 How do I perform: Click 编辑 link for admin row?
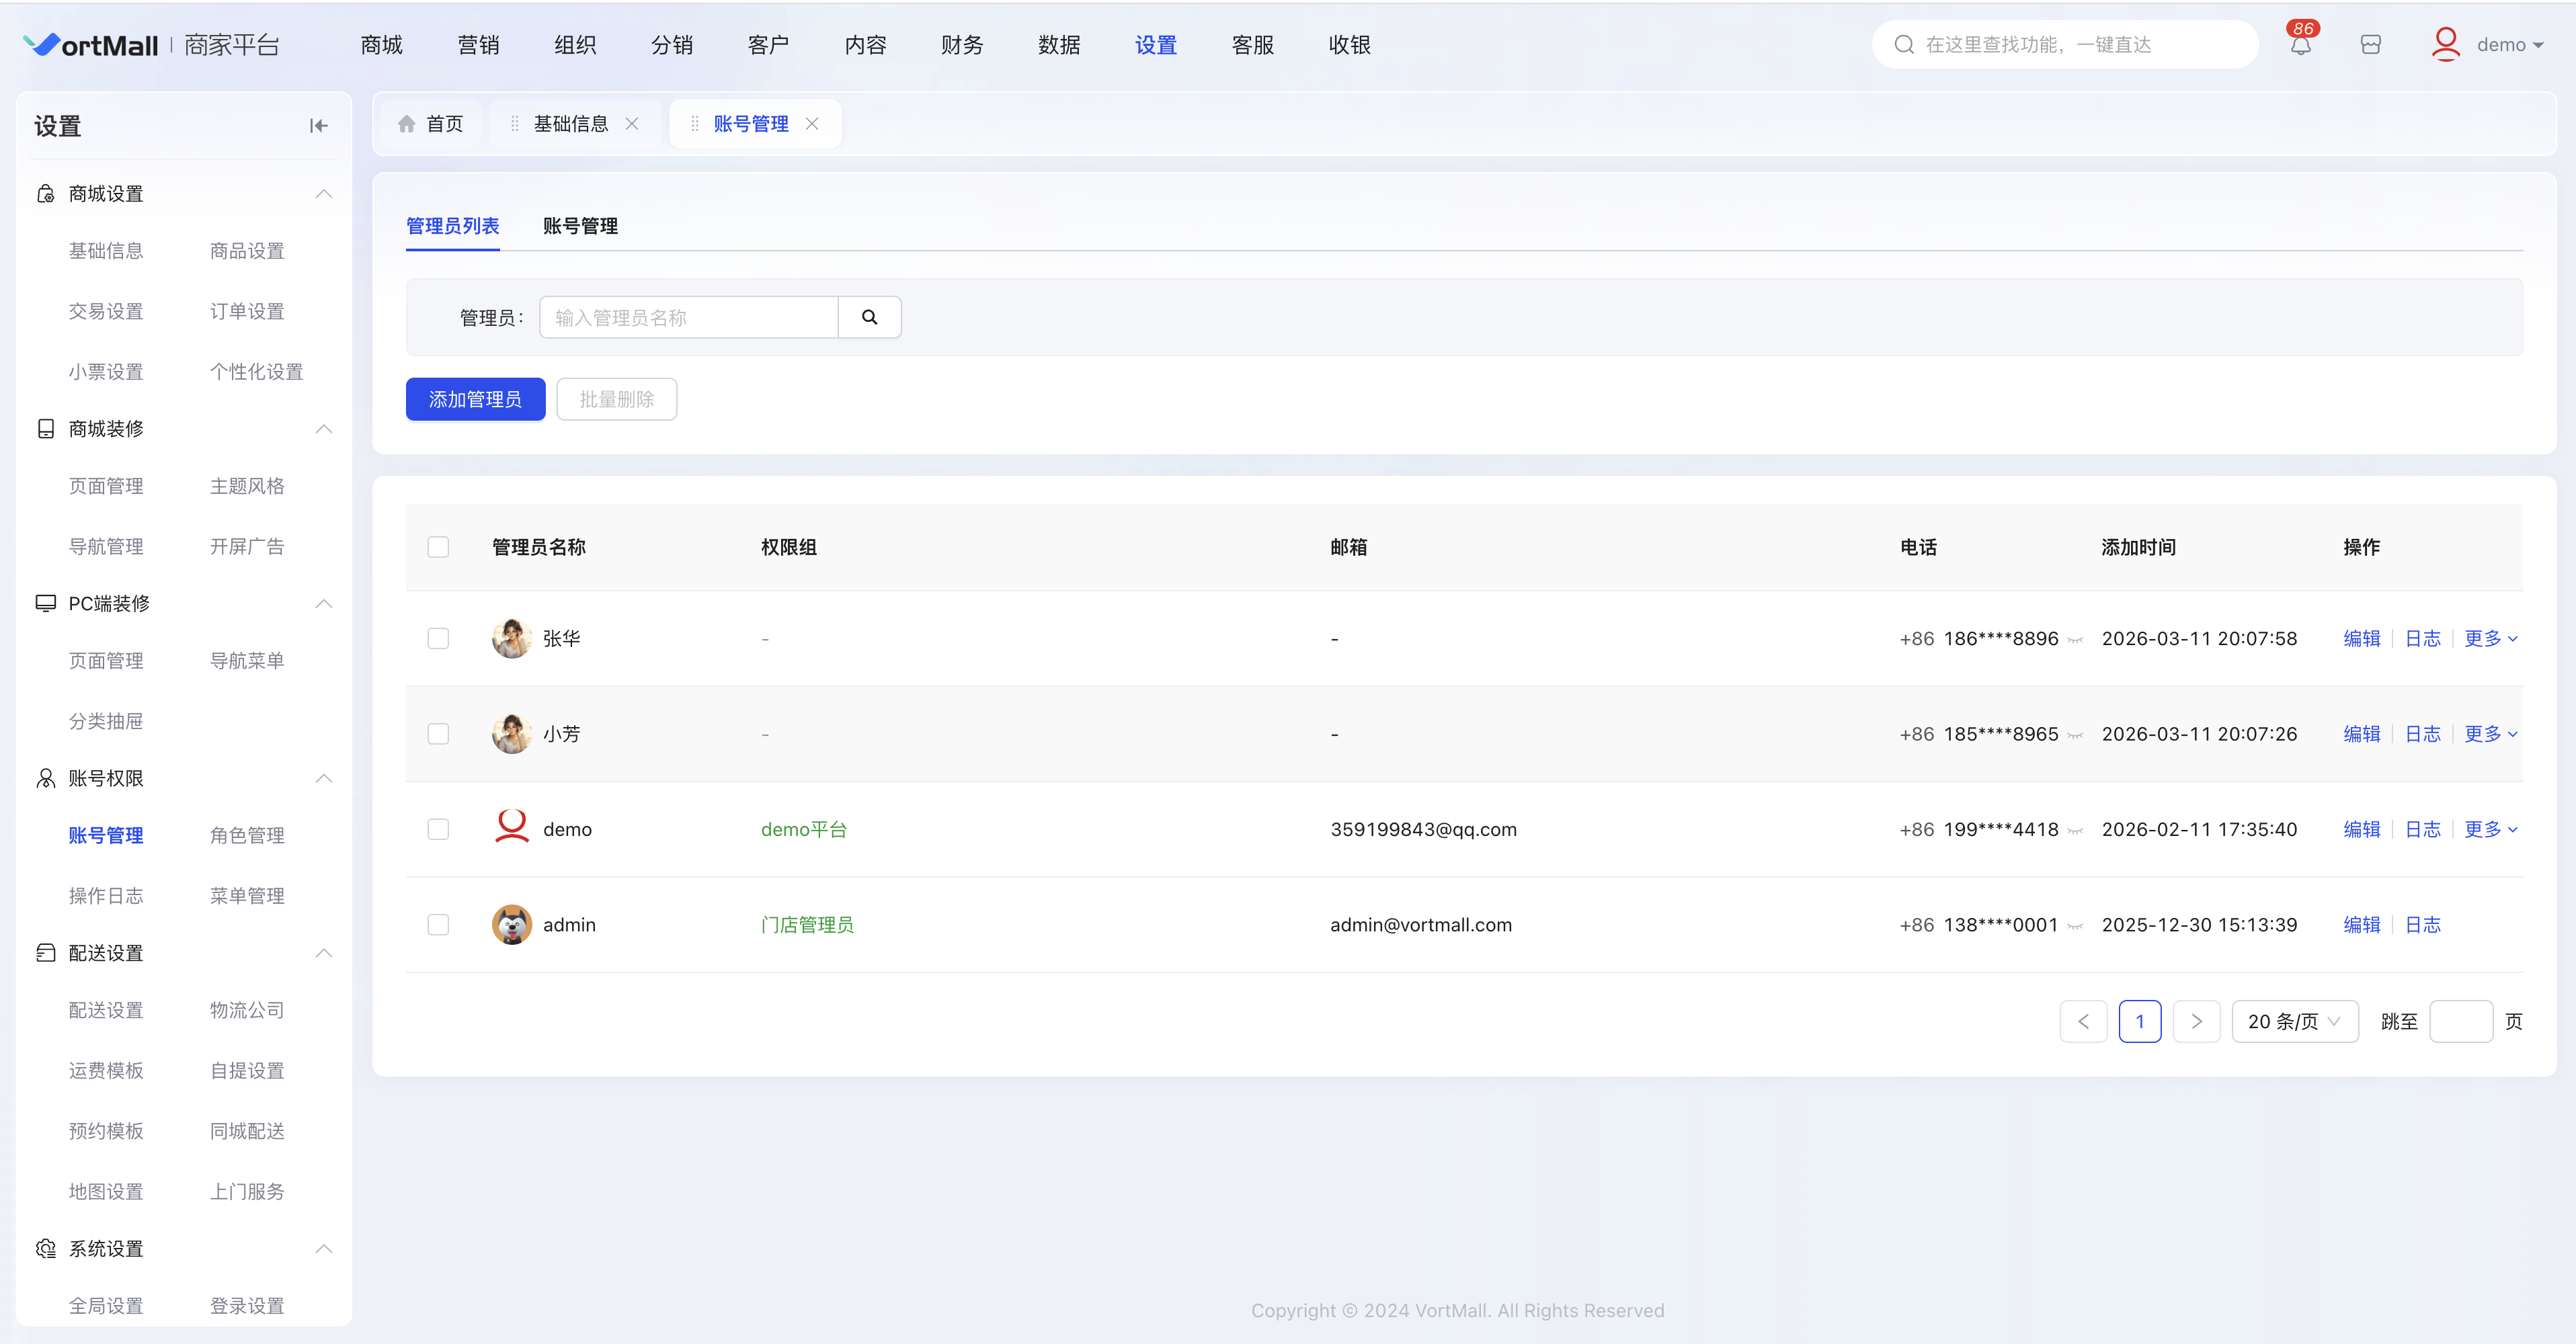tap(2361, 925)
